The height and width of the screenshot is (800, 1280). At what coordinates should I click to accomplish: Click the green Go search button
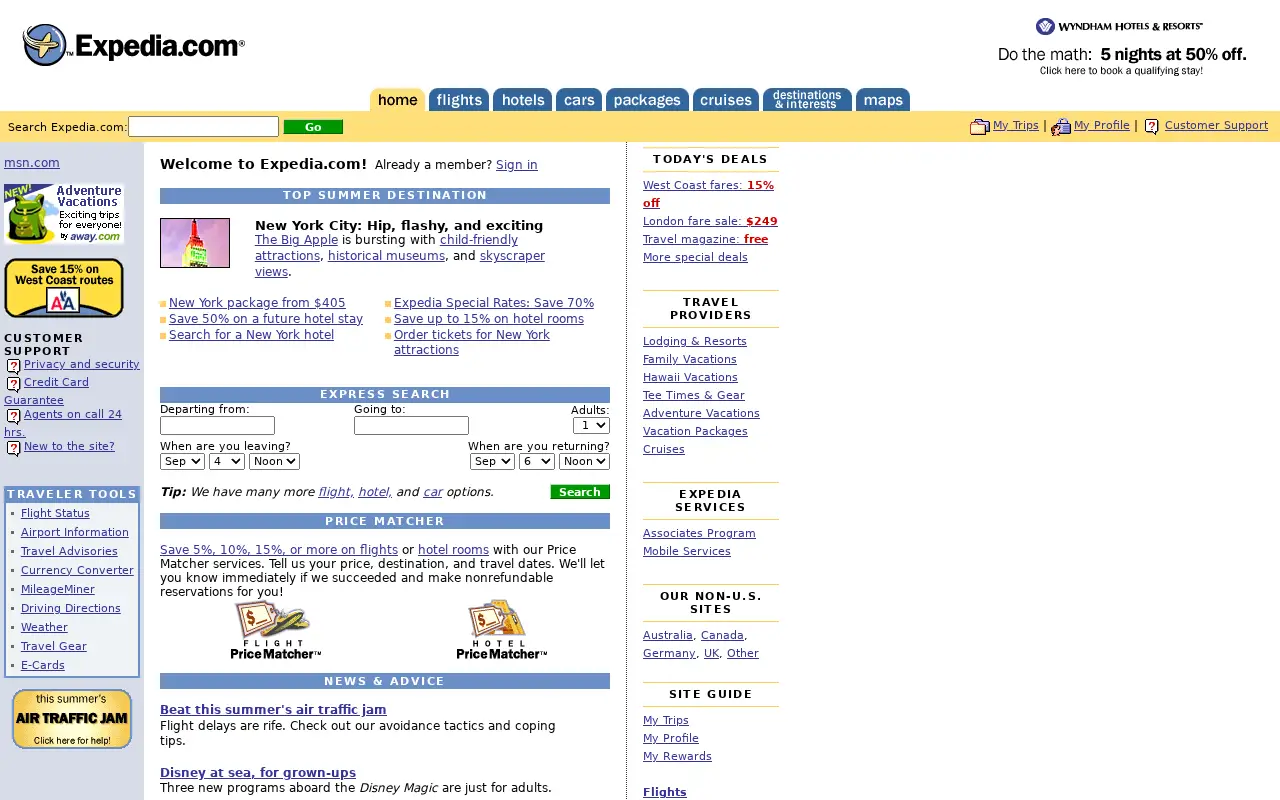click(313, 127)
